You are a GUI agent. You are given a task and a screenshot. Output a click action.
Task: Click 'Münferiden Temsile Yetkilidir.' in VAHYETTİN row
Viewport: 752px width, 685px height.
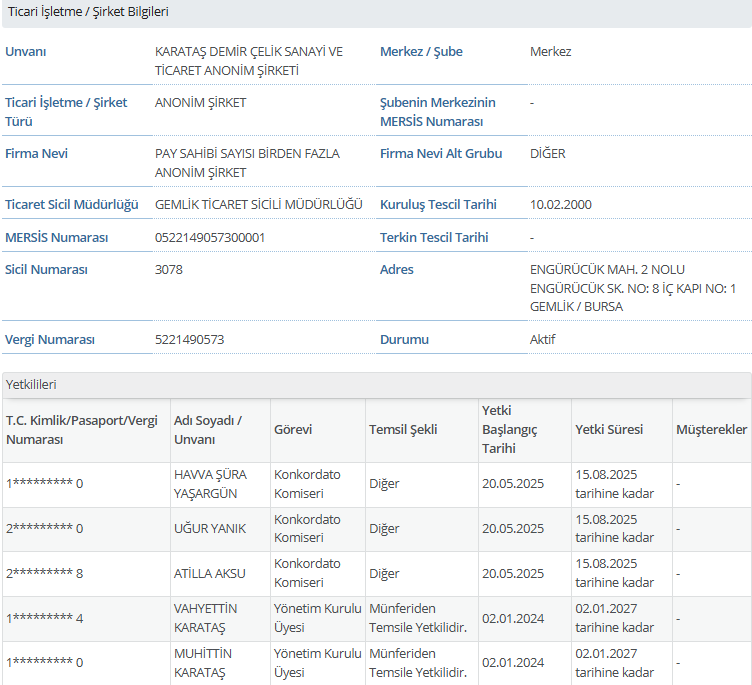(418, 618)
